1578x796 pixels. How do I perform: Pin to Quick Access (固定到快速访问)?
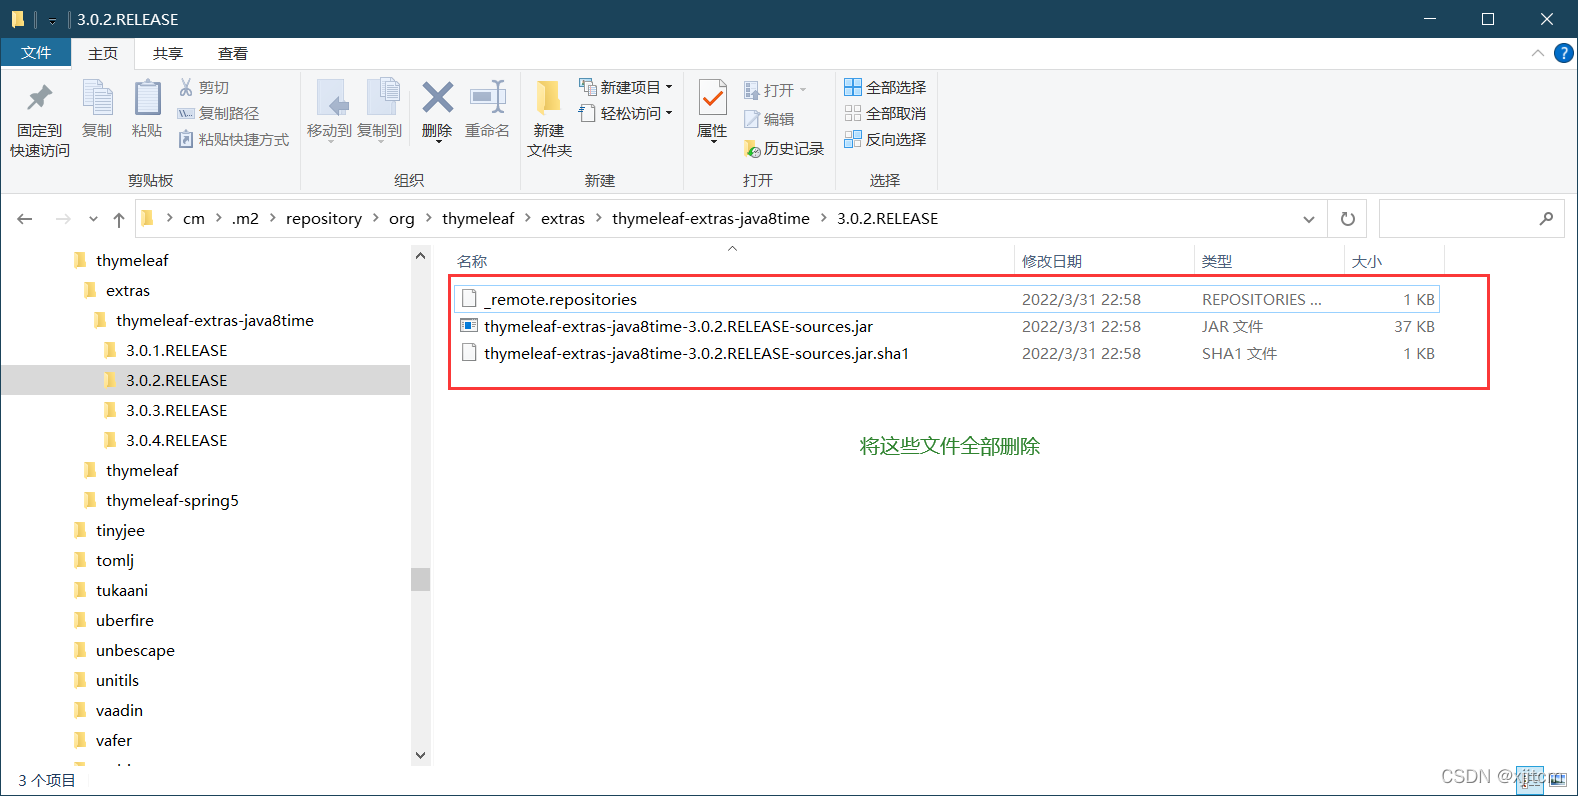(40, 120)
